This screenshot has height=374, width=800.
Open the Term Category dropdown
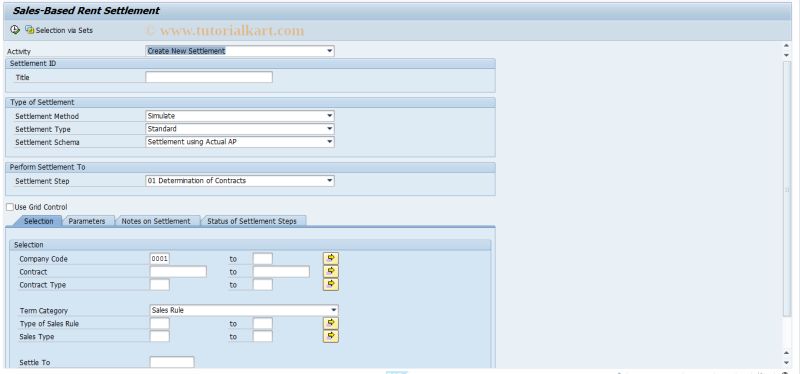point(333,310)
